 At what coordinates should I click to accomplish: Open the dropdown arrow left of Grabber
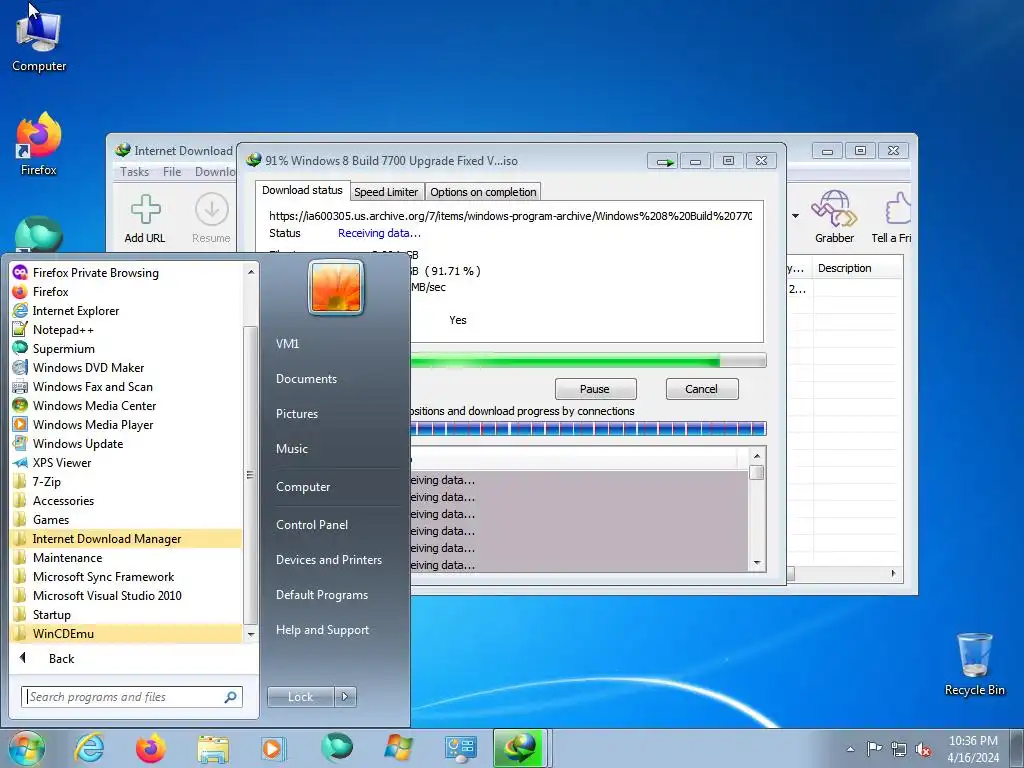coord(795,216)
